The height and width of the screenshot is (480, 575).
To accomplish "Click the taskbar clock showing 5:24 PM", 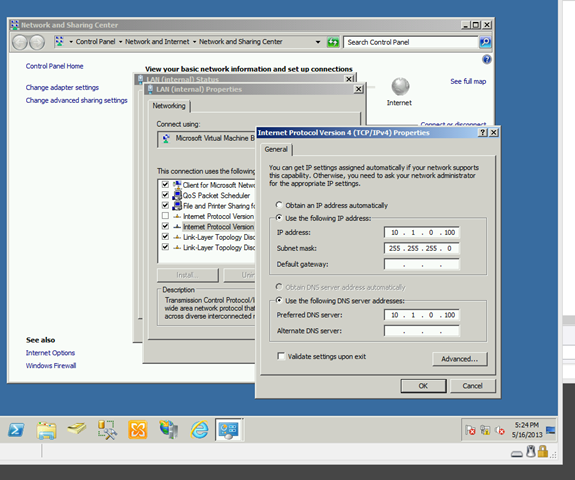I will 527,430.
